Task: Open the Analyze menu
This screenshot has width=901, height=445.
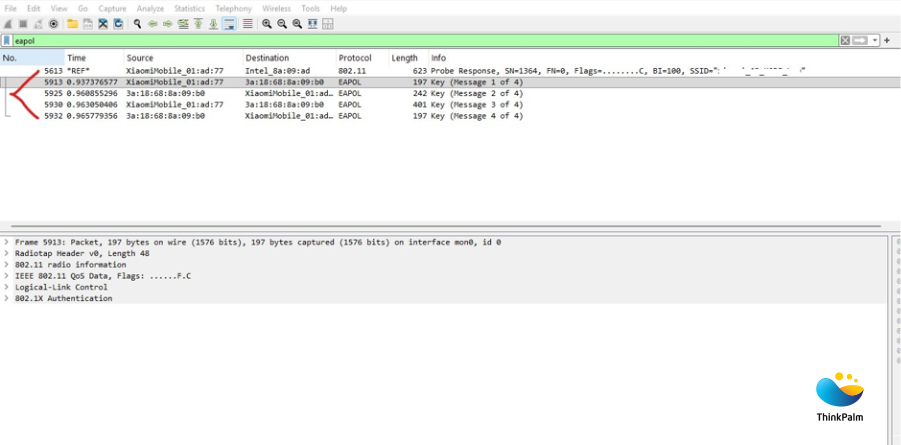Action: coord(150,9)
